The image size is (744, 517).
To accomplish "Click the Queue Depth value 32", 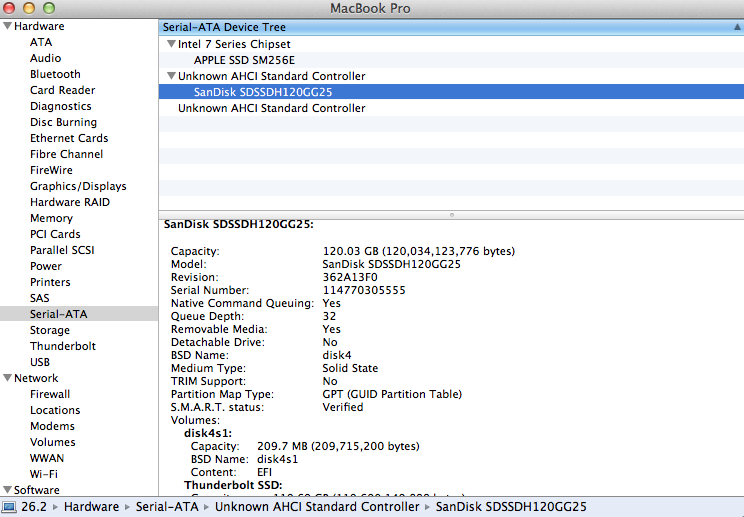I will tap(329, 316).
